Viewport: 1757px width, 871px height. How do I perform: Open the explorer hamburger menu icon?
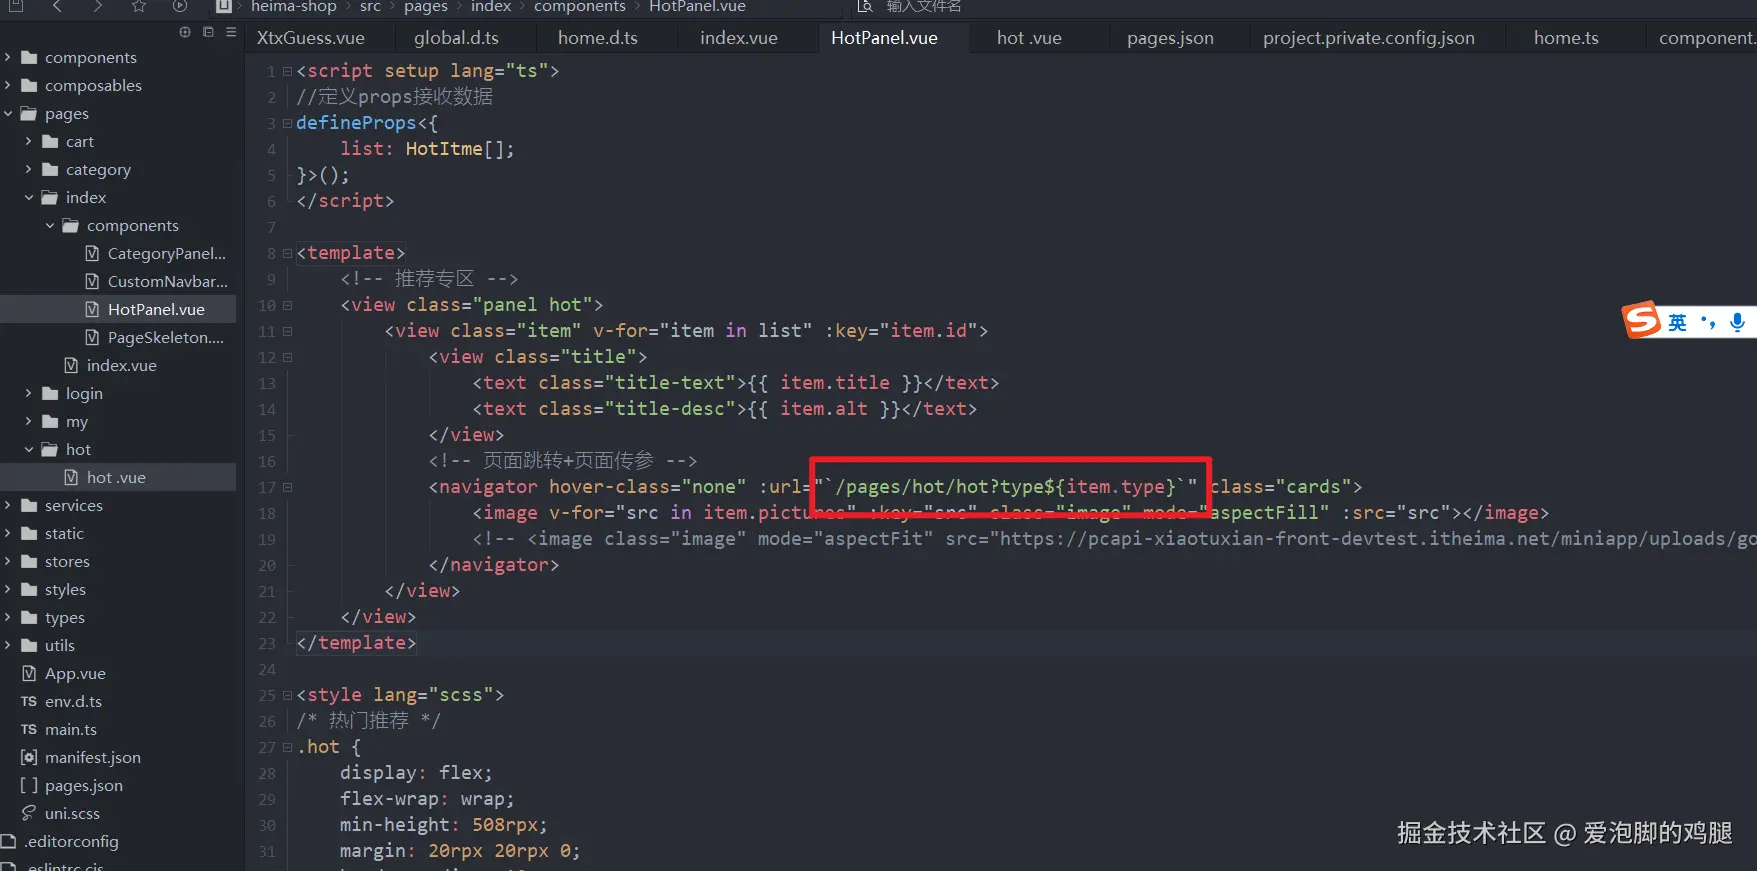[231, 32]
